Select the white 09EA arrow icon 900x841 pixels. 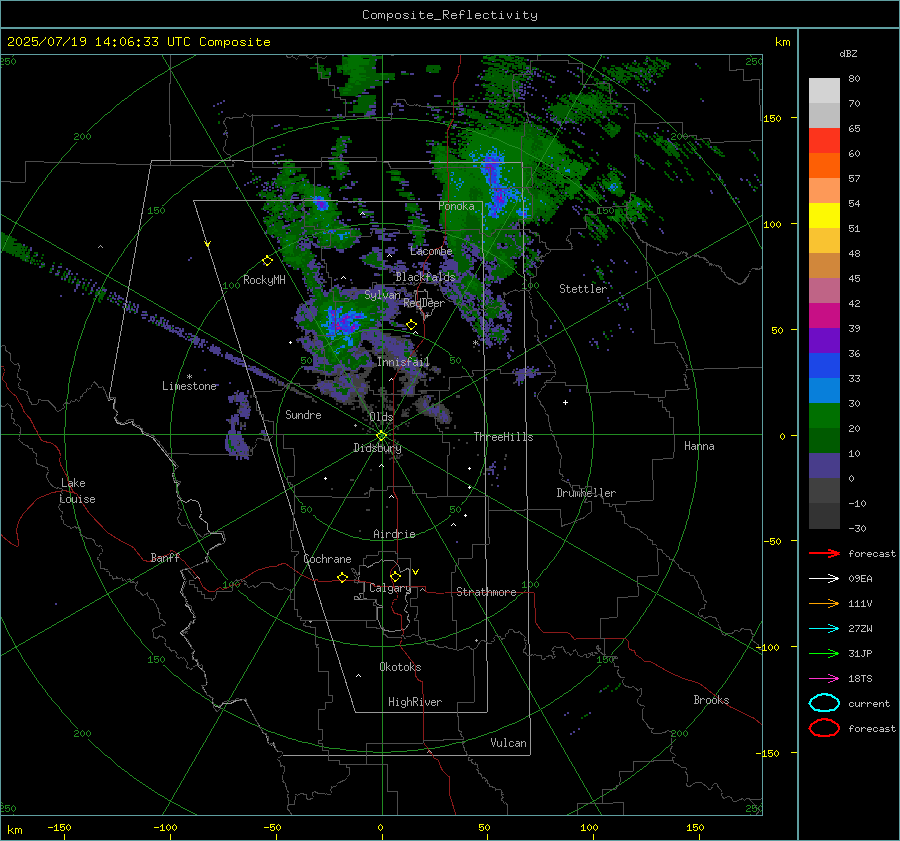[824, 578]
